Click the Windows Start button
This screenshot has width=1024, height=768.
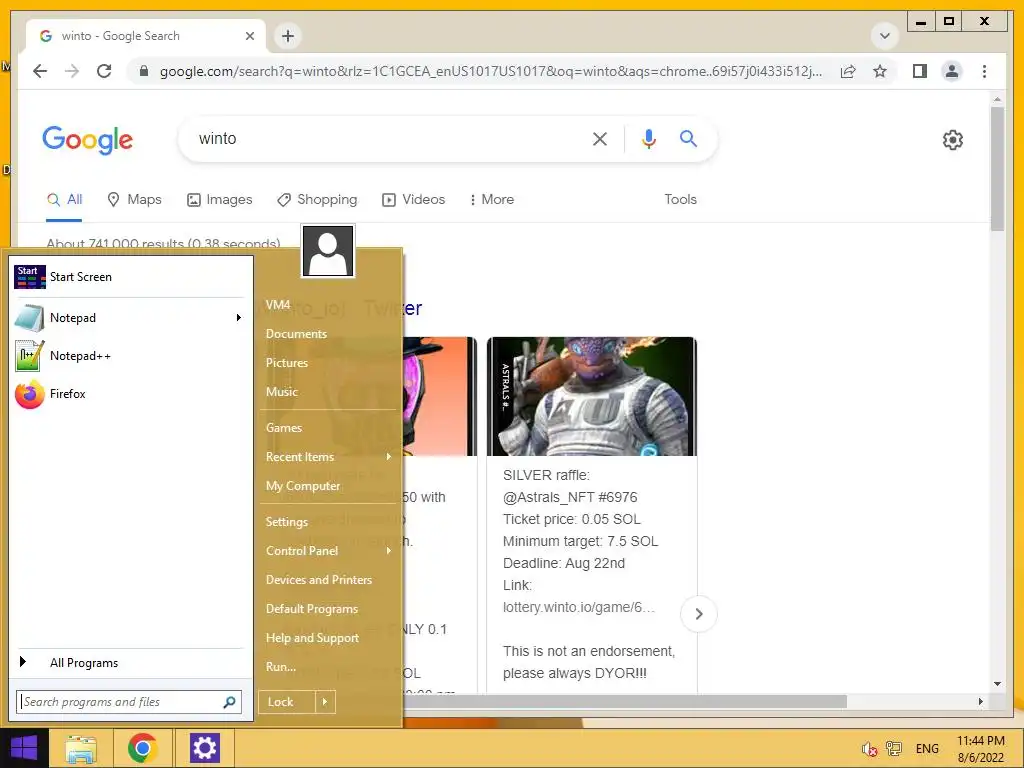coord(24,748)
